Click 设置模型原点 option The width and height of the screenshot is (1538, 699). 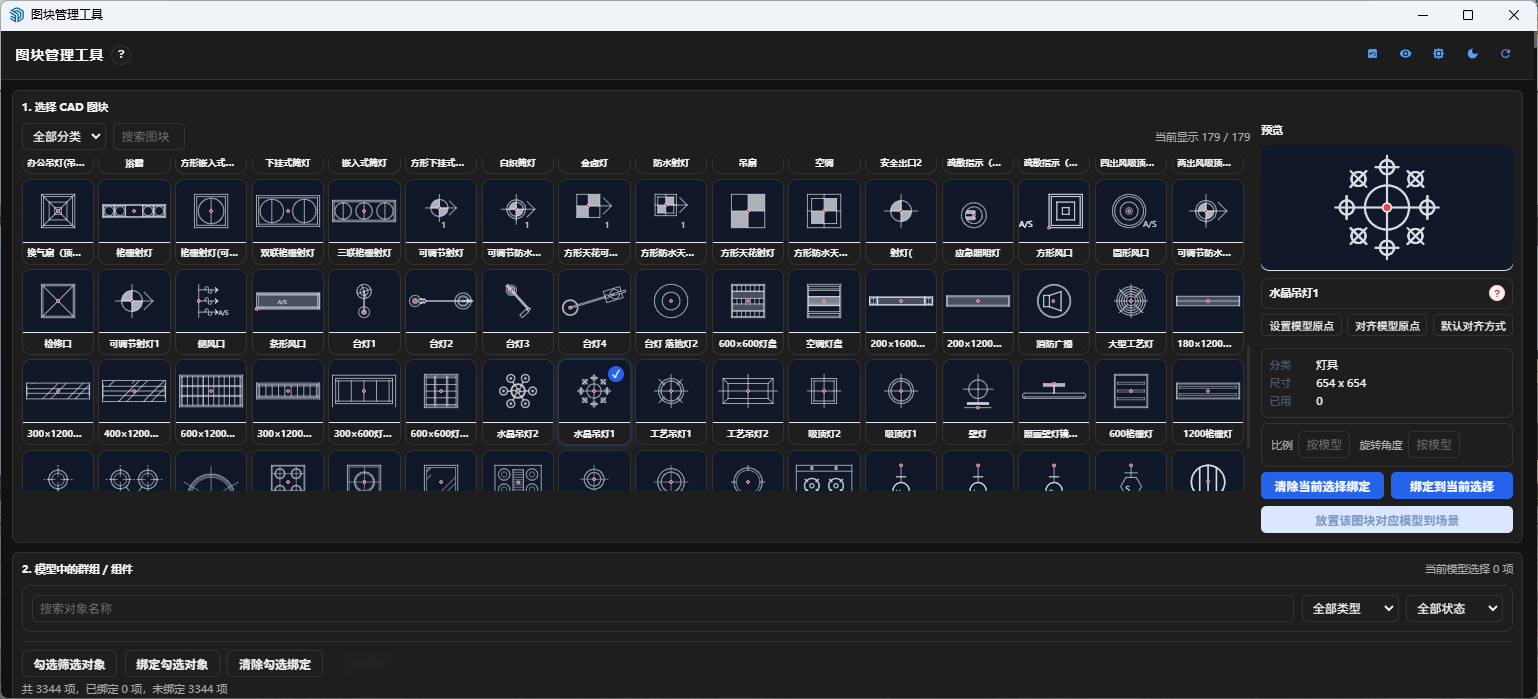pos(1301,326)
